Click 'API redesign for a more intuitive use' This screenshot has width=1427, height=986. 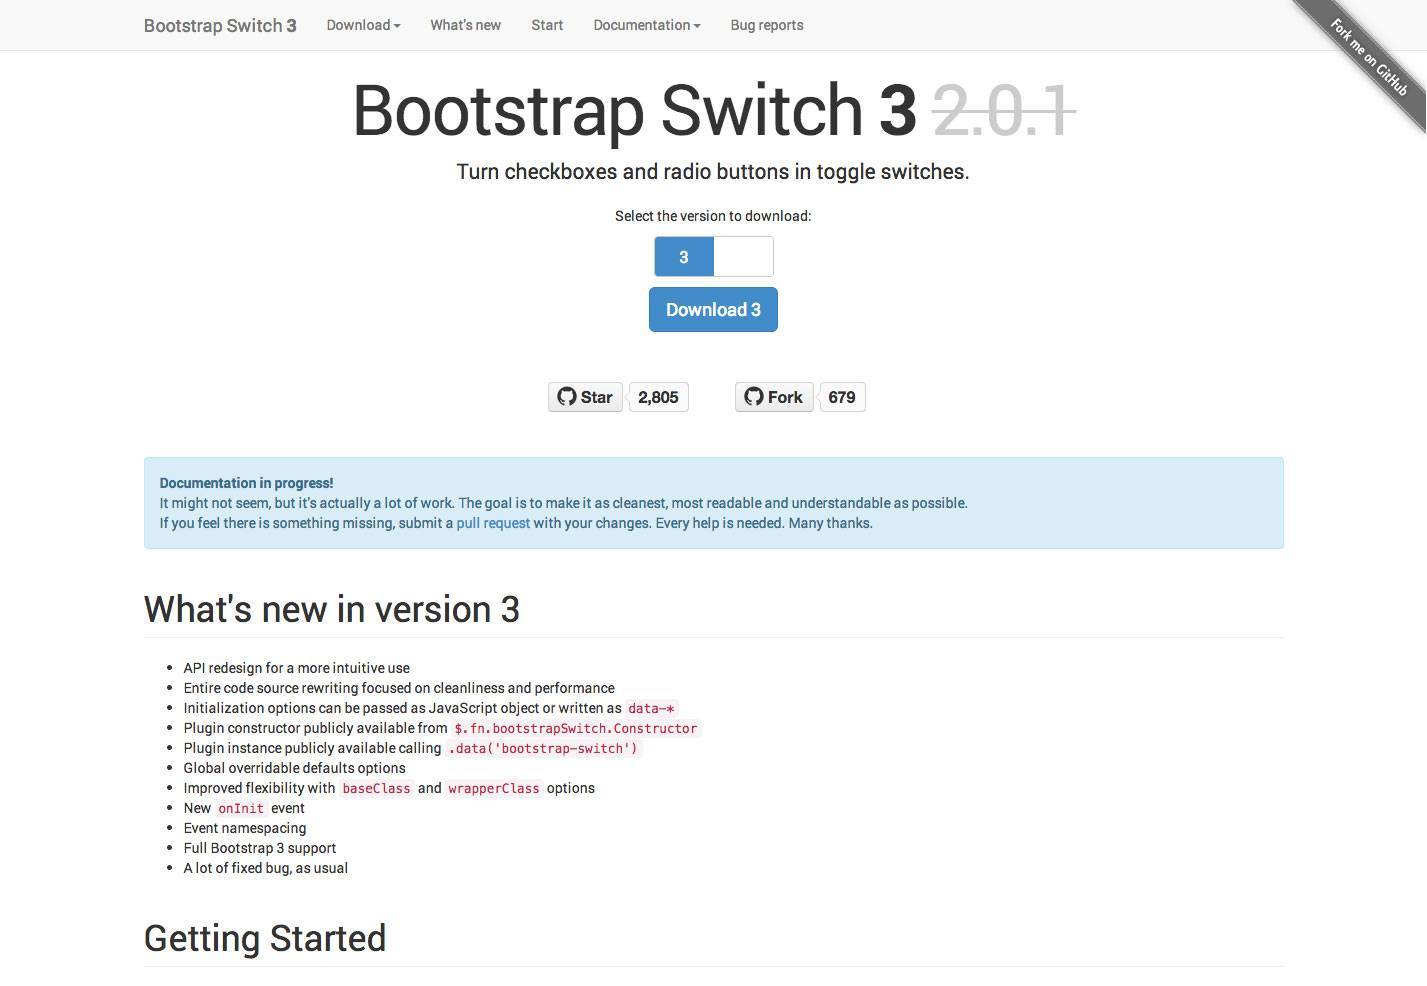tap(297, 668)
